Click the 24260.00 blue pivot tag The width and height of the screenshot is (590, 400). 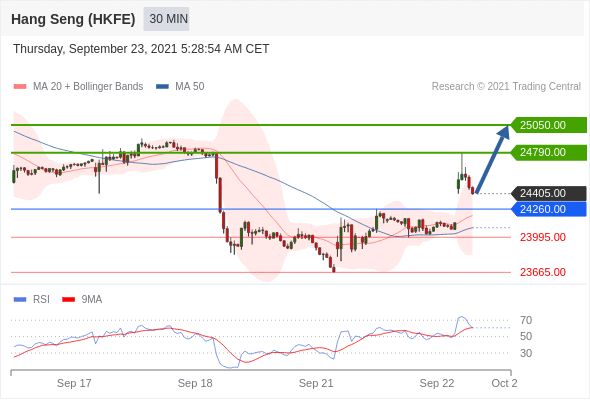(x=549, y=209)
